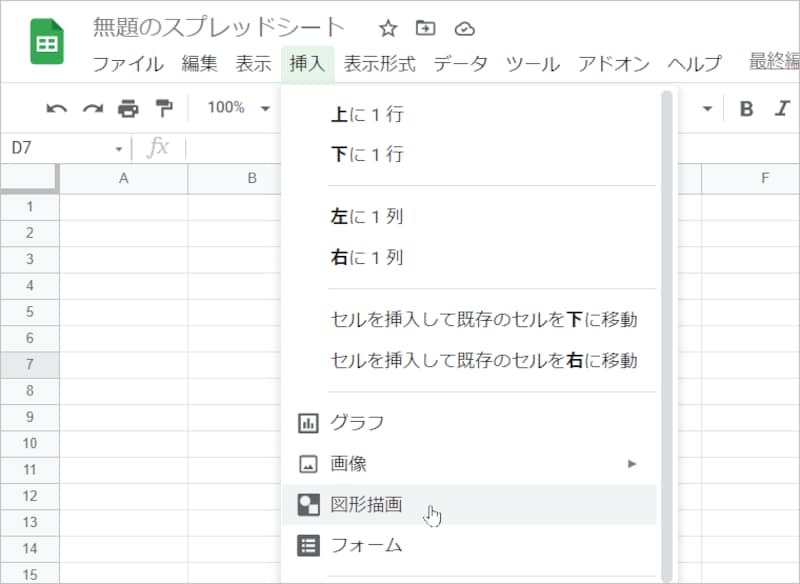
Task: Undo the last action
Action: [57, 108]
